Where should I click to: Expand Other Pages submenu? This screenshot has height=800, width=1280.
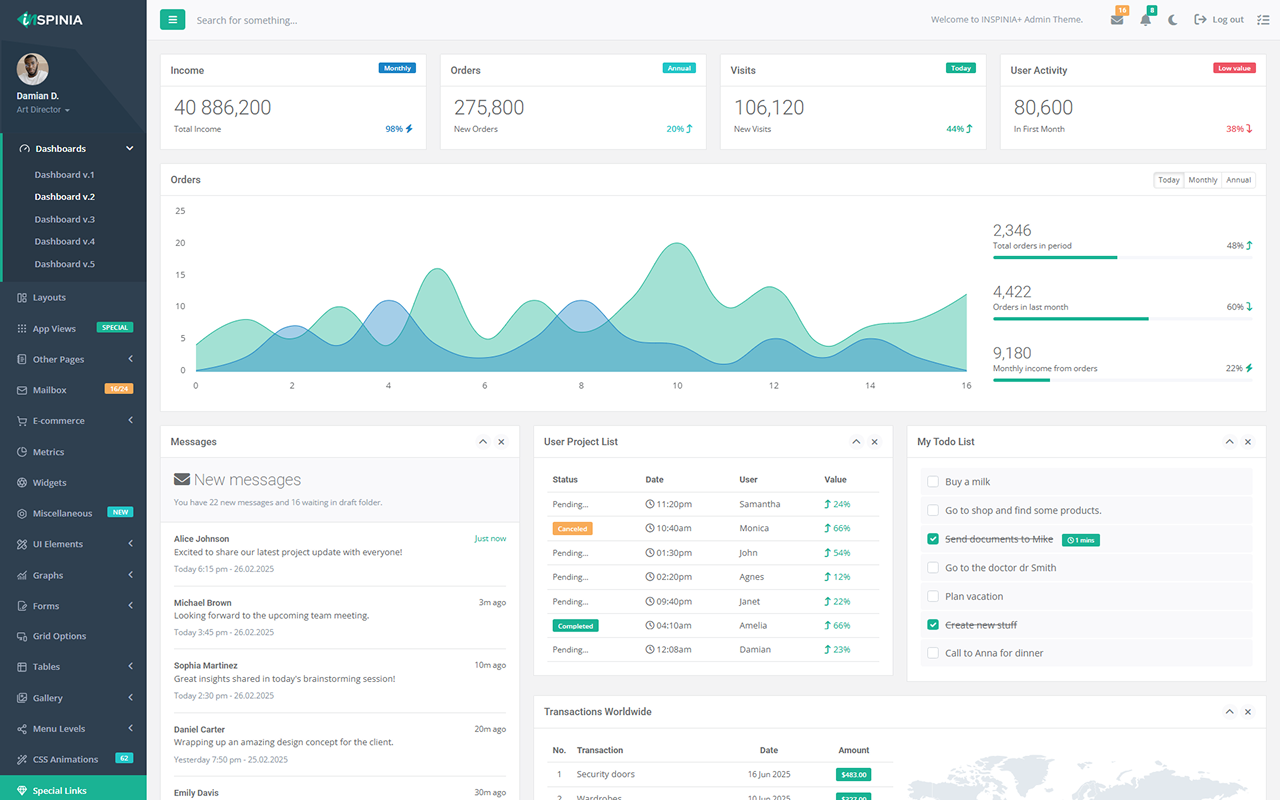(x=130, y=359)
